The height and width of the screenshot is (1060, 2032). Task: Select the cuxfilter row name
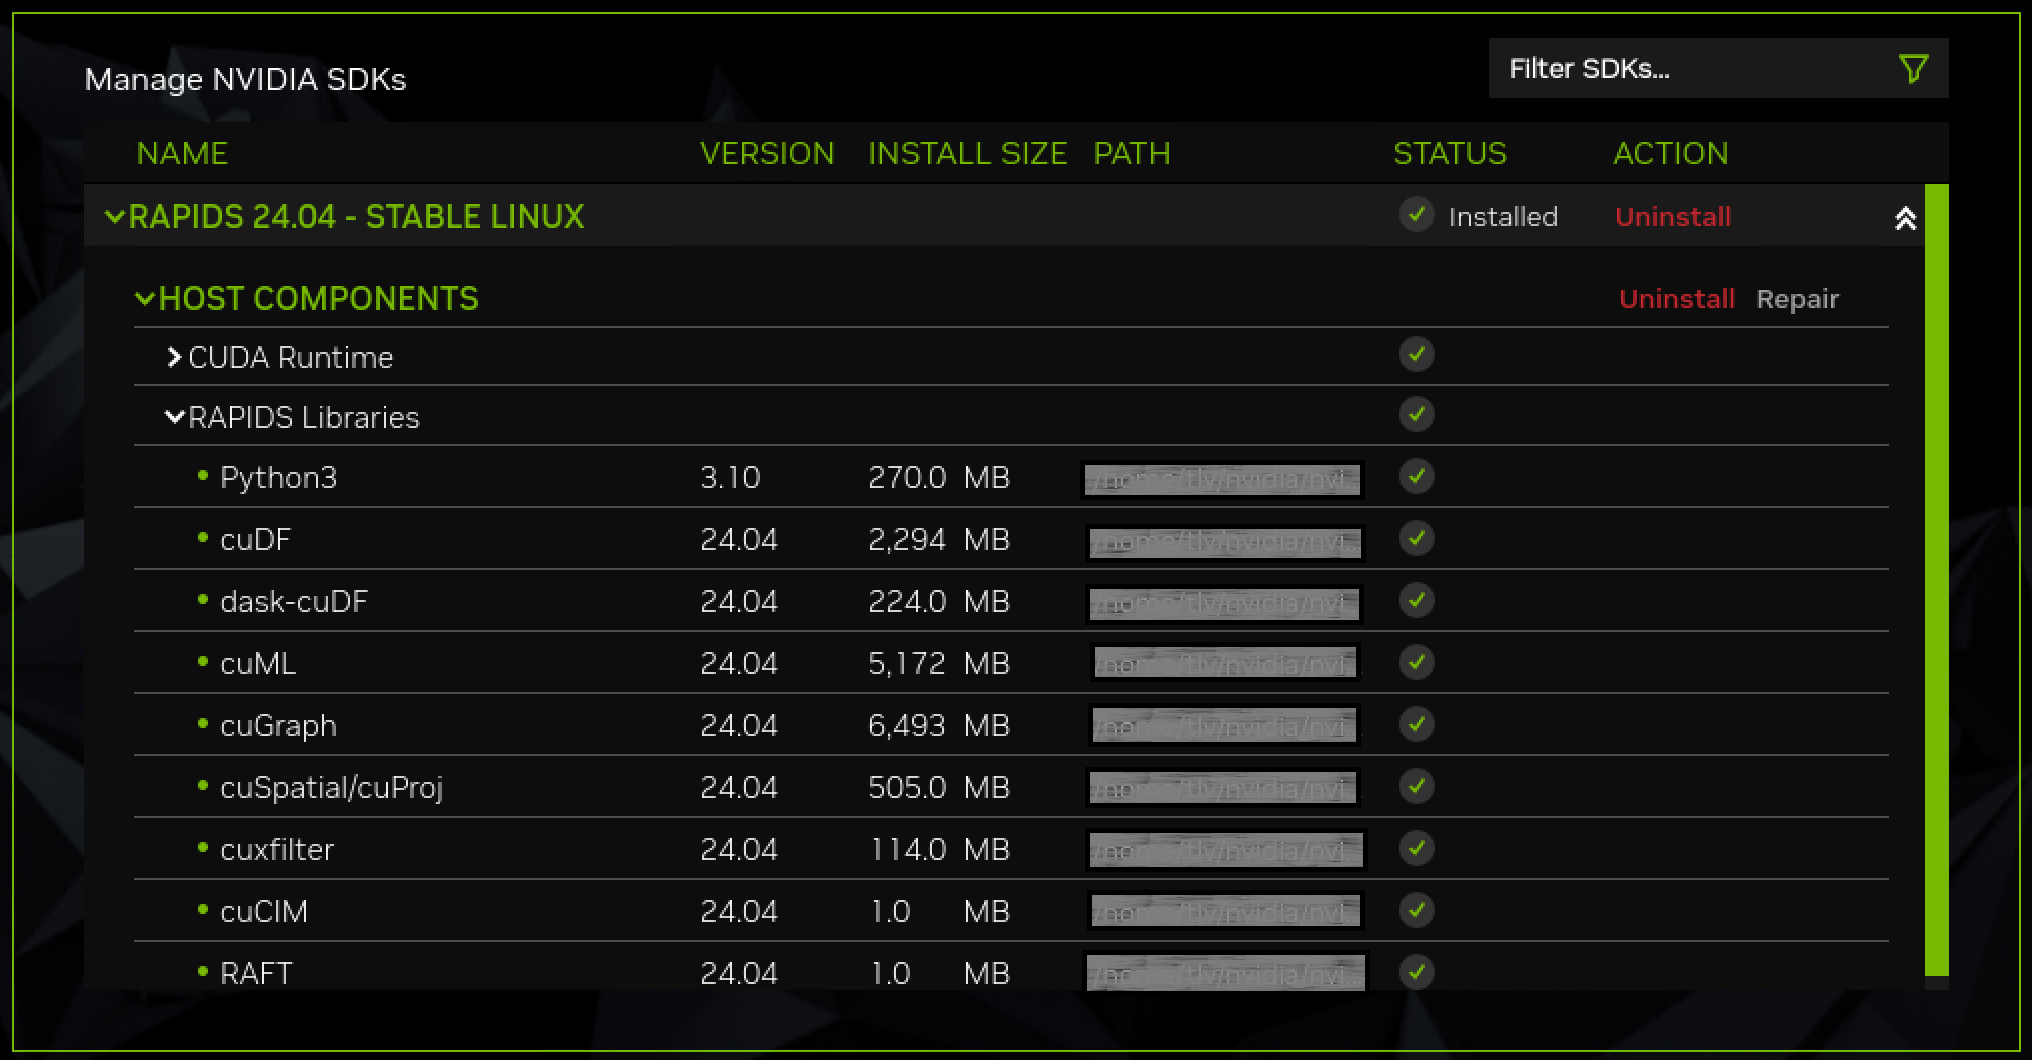point(277,850)
